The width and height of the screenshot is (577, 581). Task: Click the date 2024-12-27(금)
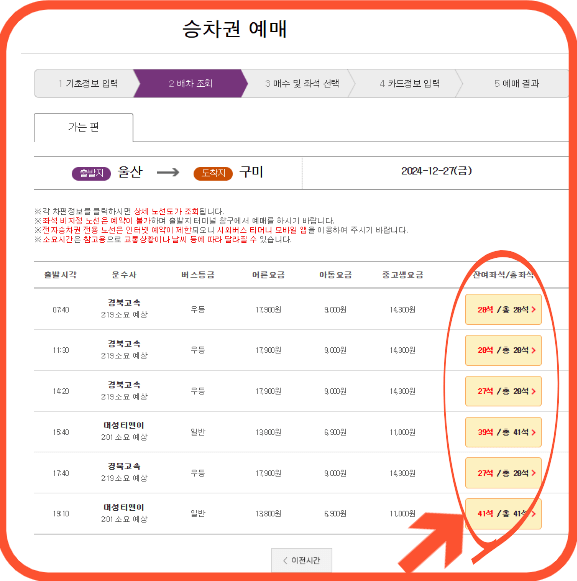pos(437,171)
